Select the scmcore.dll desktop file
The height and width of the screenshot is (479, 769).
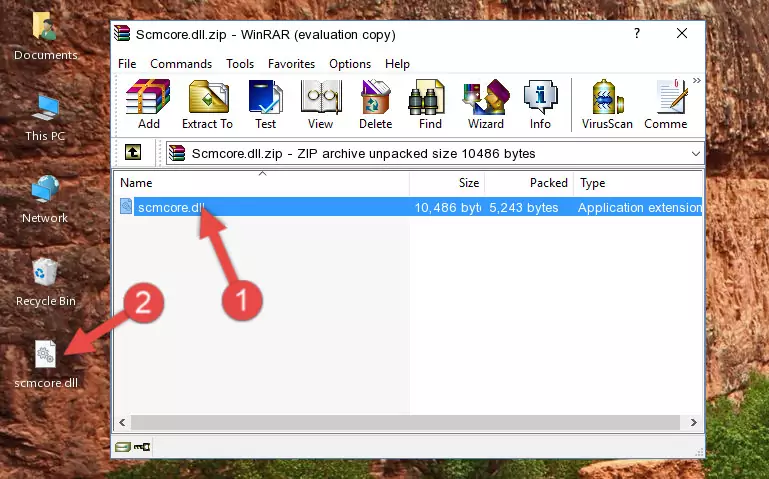pos(46,364)
